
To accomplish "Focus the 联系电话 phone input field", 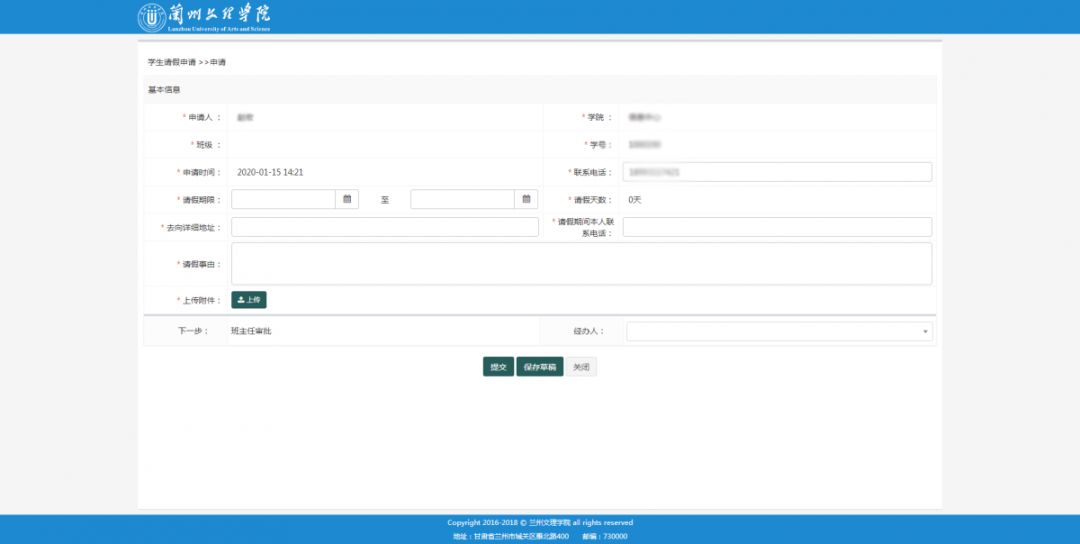I will pos(777,172).
